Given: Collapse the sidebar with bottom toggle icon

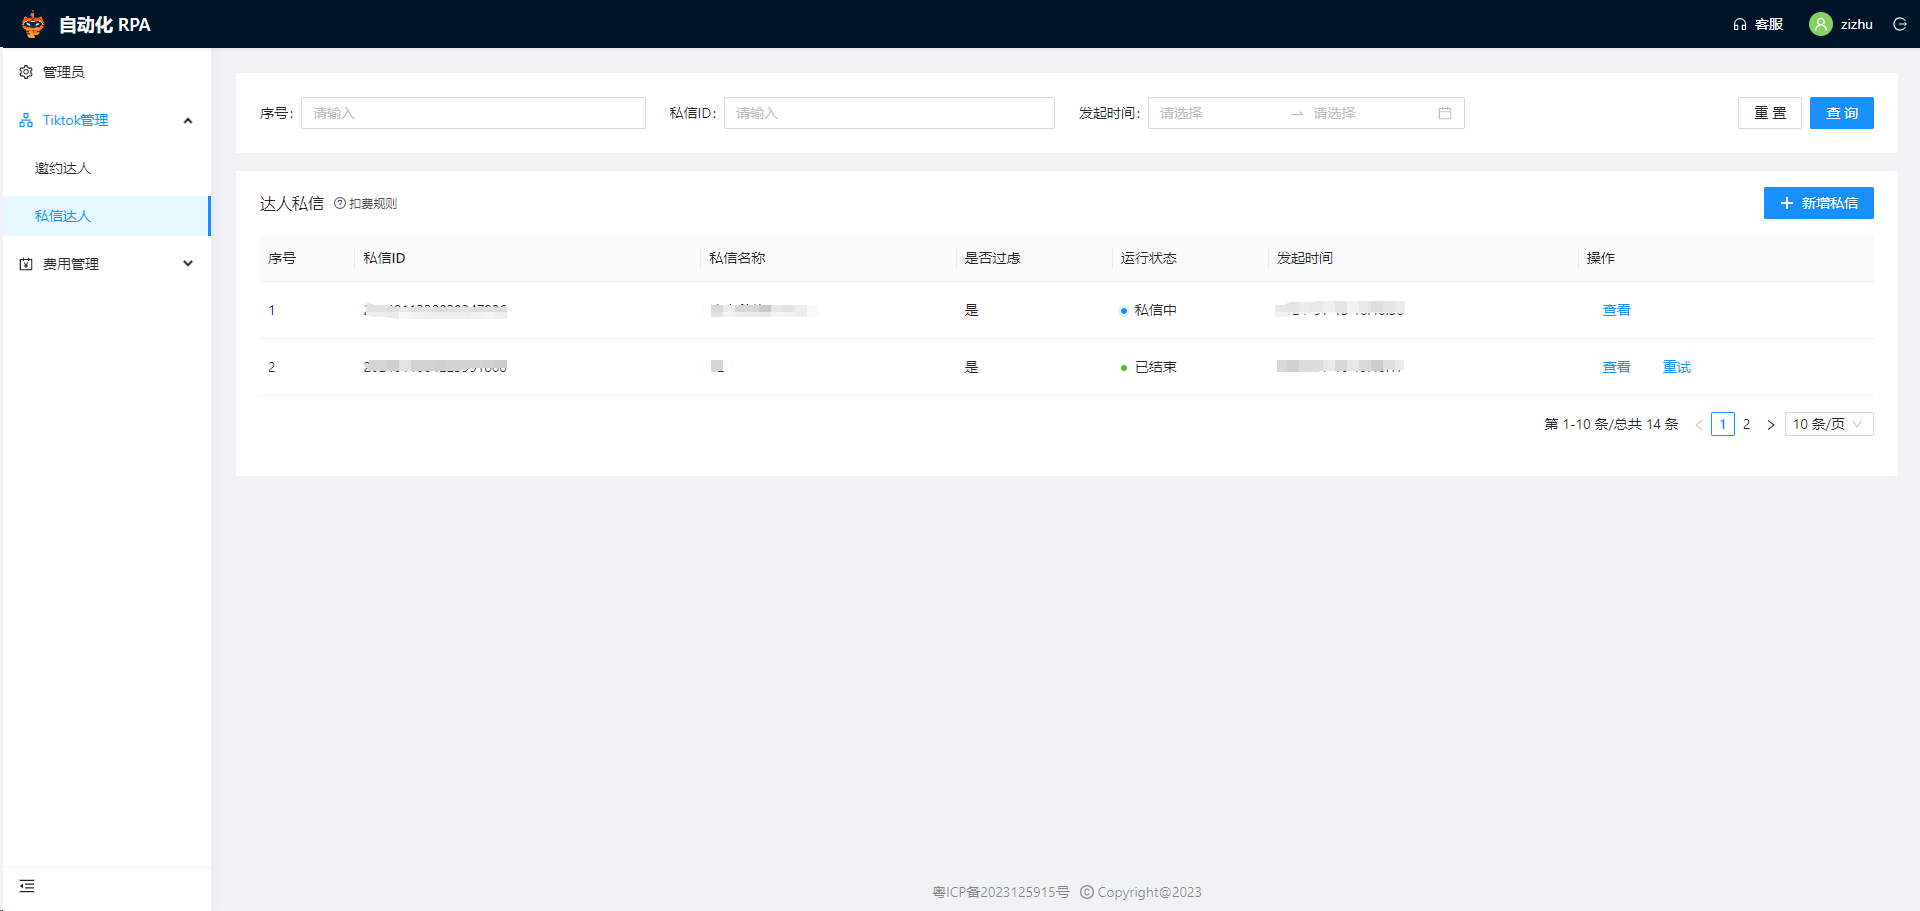Looking at the screenshot, I should coord(27,886).
